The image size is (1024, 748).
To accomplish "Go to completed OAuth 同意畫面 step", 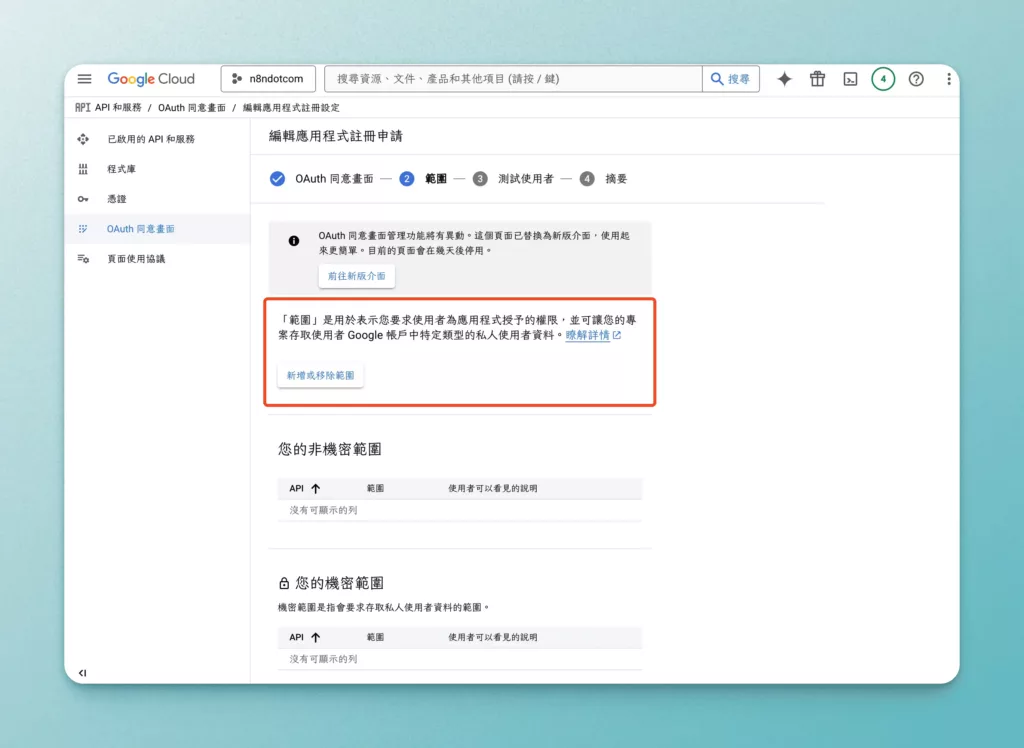I will pos(321,179).
